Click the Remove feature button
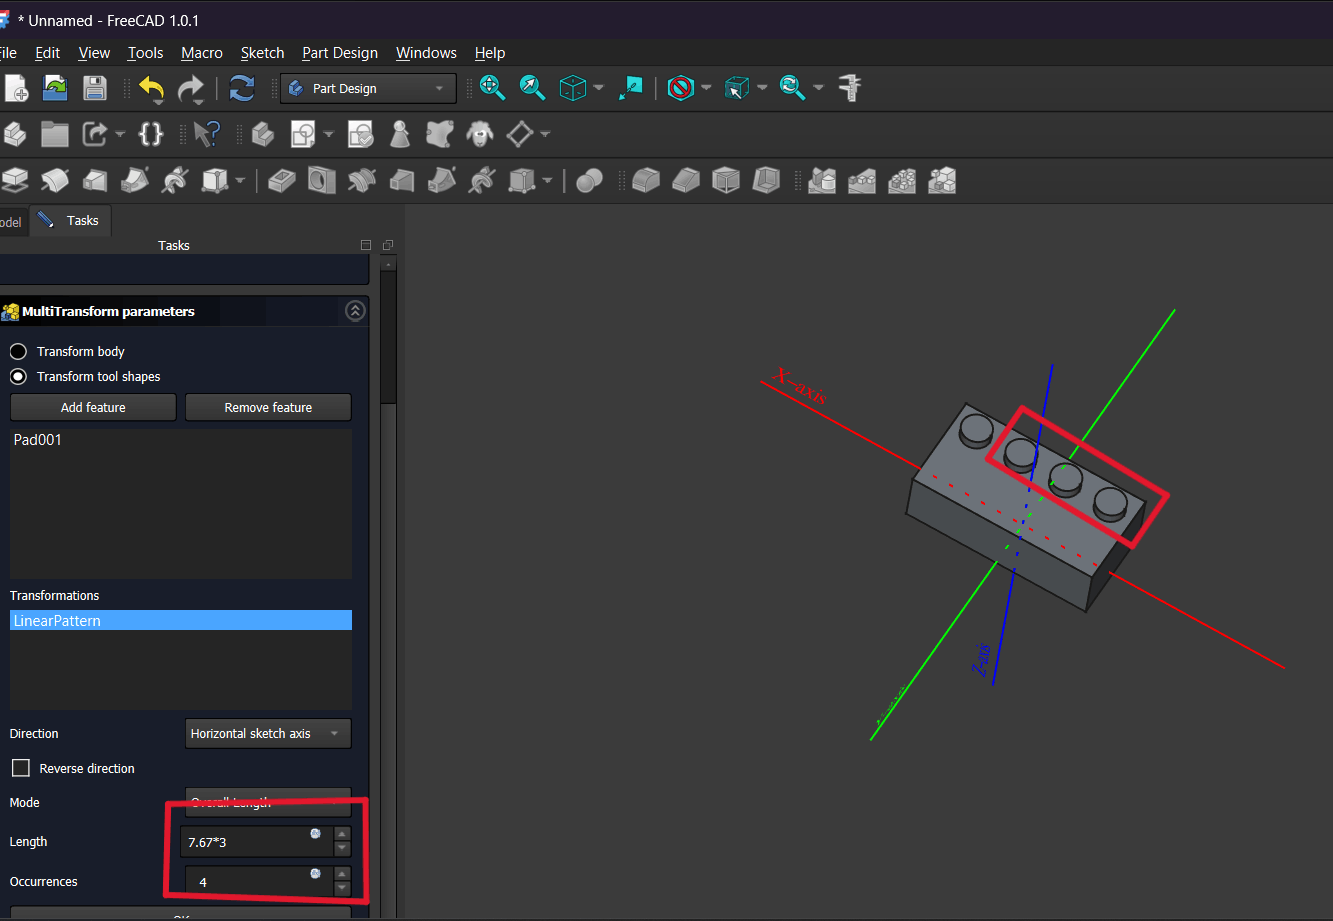 tap(268, 408)
